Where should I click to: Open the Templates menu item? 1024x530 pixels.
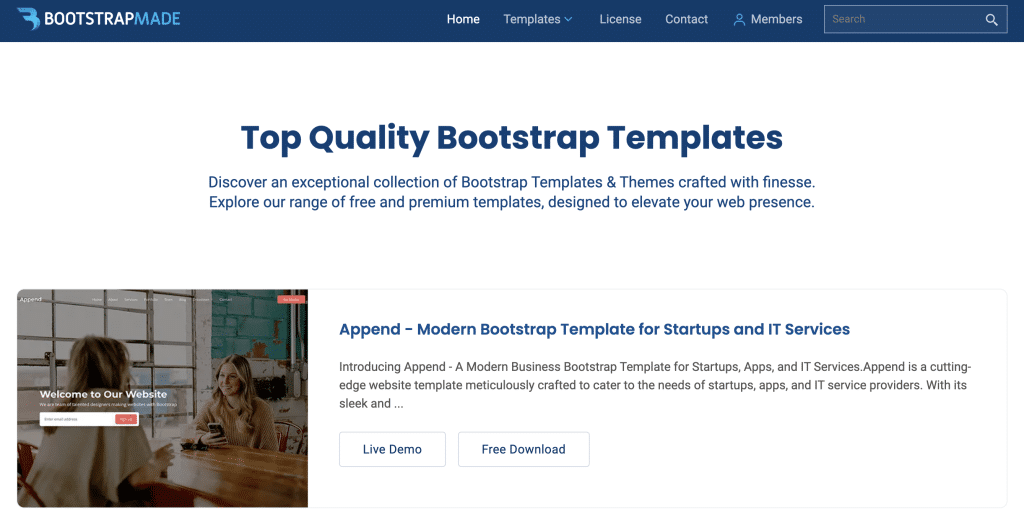coord(531,19)
